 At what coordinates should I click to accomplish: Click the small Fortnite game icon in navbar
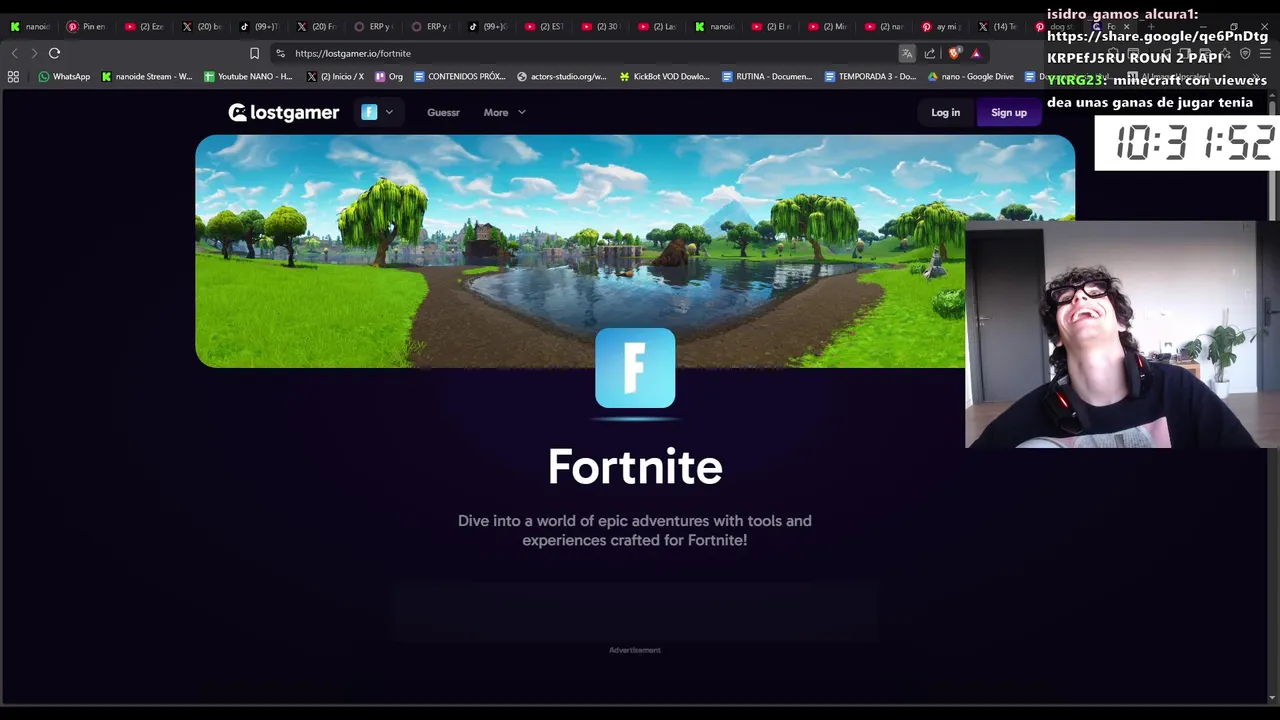369,112
